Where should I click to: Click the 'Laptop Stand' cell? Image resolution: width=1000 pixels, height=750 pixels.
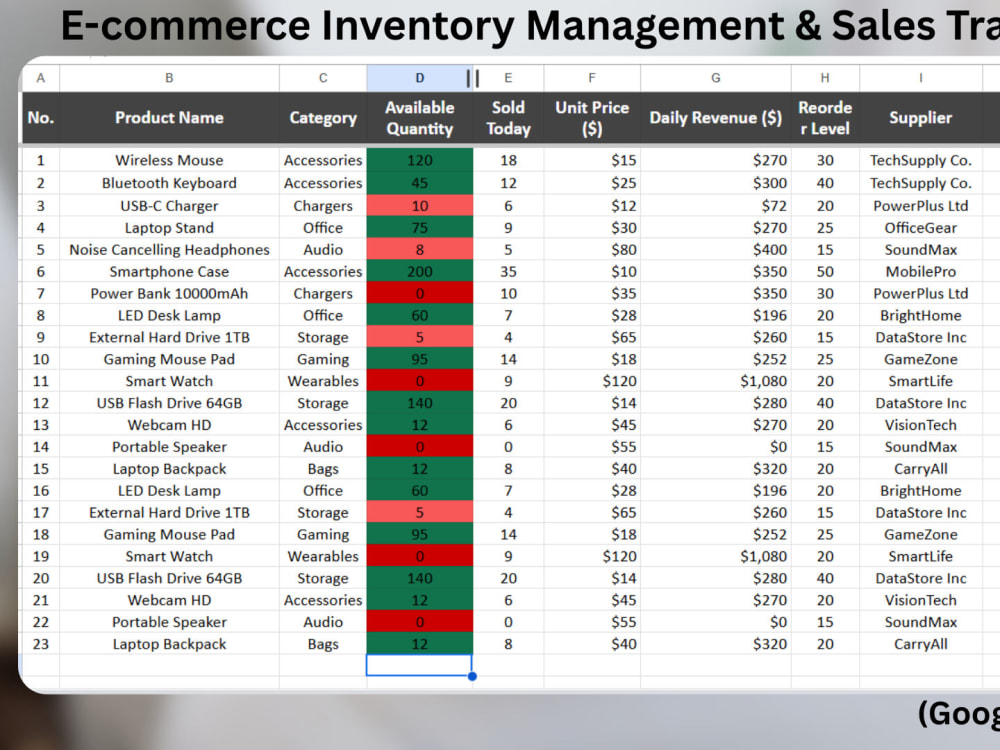tap(169, 228)
